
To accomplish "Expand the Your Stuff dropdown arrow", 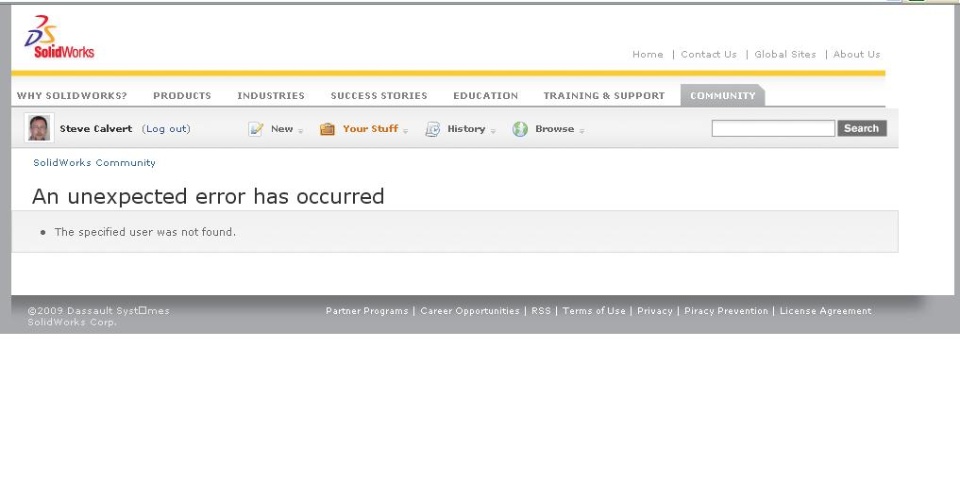I will (405, 130).
